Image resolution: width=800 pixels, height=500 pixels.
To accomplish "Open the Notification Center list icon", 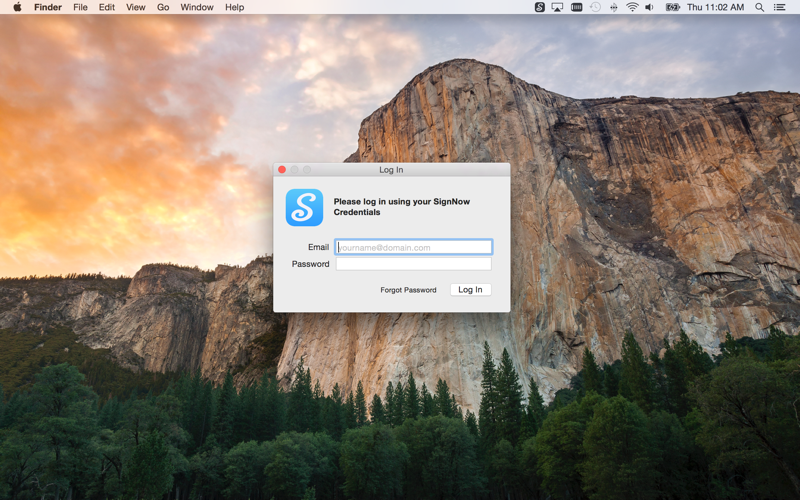I will [780, 7].
